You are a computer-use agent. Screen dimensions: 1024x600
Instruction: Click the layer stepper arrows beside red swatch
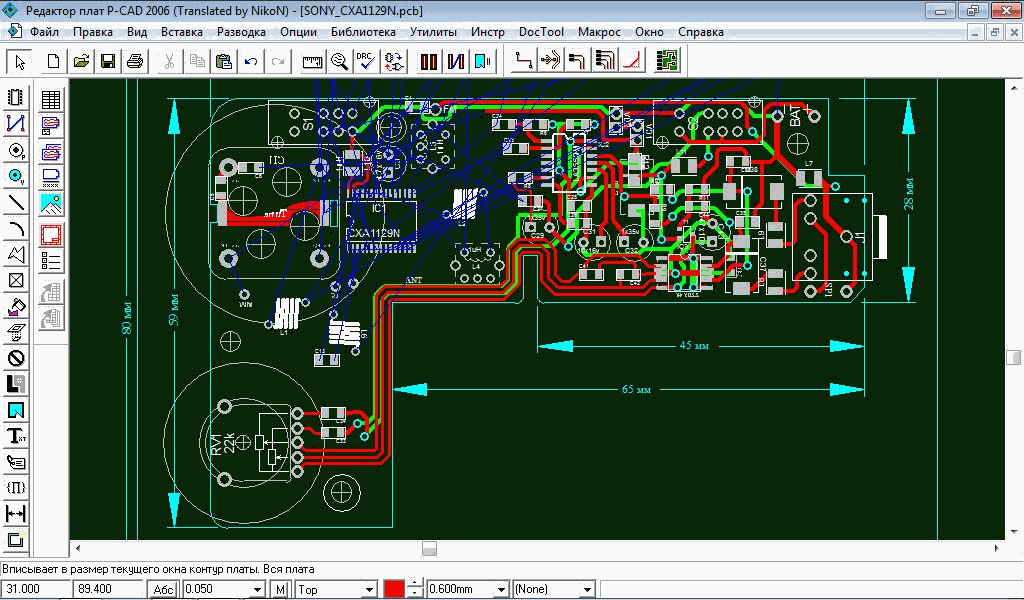(x=414, y=589)
